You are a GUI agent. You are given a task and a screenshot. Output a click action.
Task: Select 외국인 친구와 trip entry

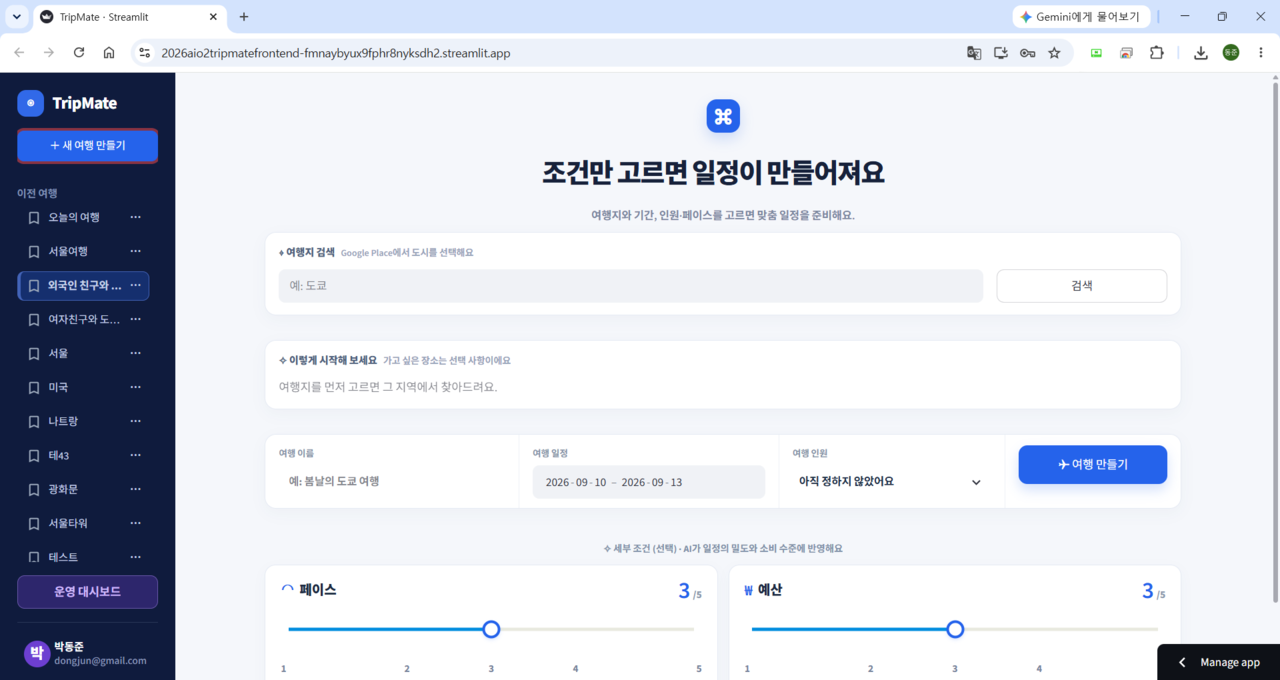click(83, 285)
